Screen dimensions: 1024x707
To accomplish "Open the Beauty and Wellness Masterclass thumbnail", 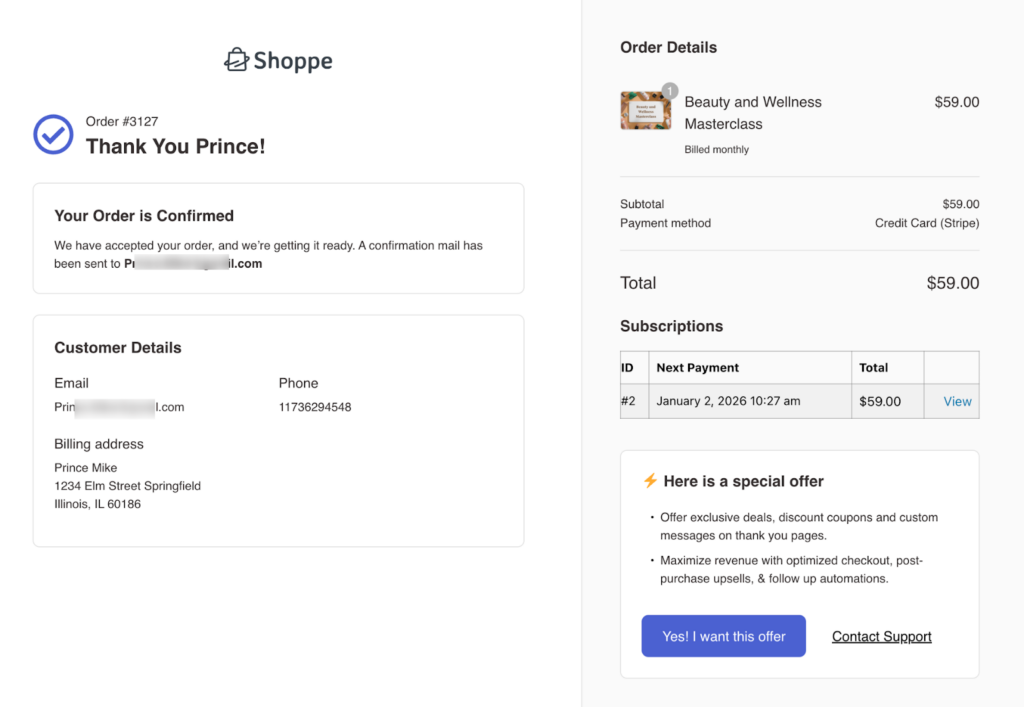I will coord(645,111).
